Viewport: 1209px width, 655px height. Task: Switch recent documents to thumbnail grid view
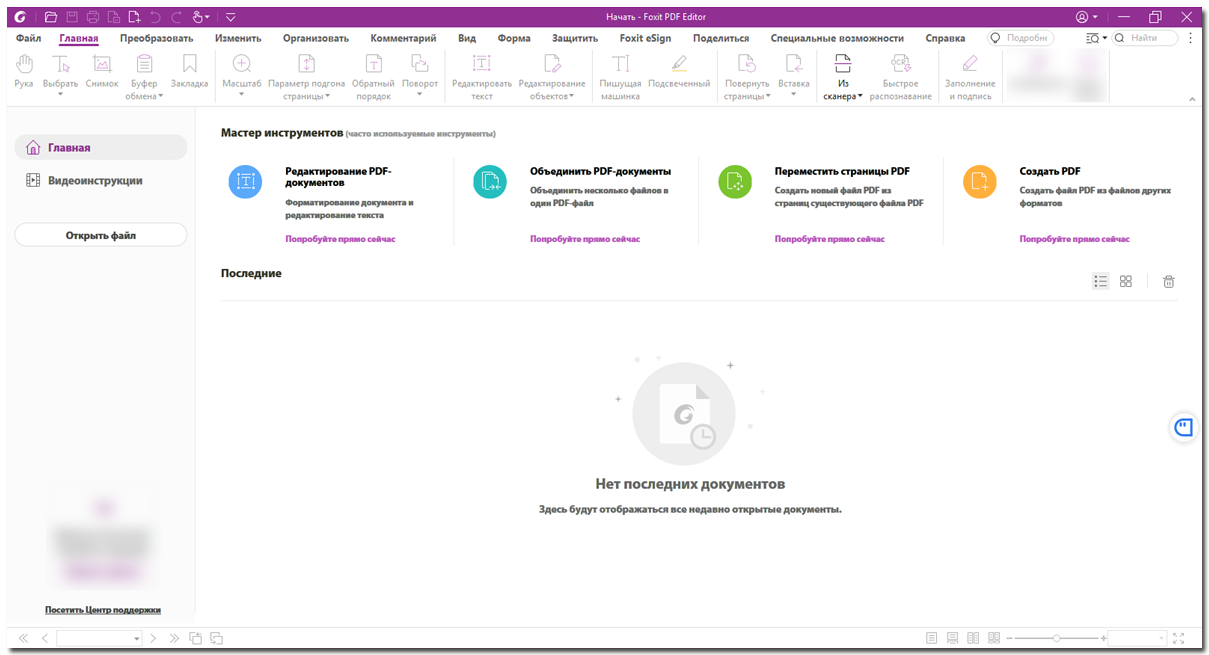(1126, 282)
